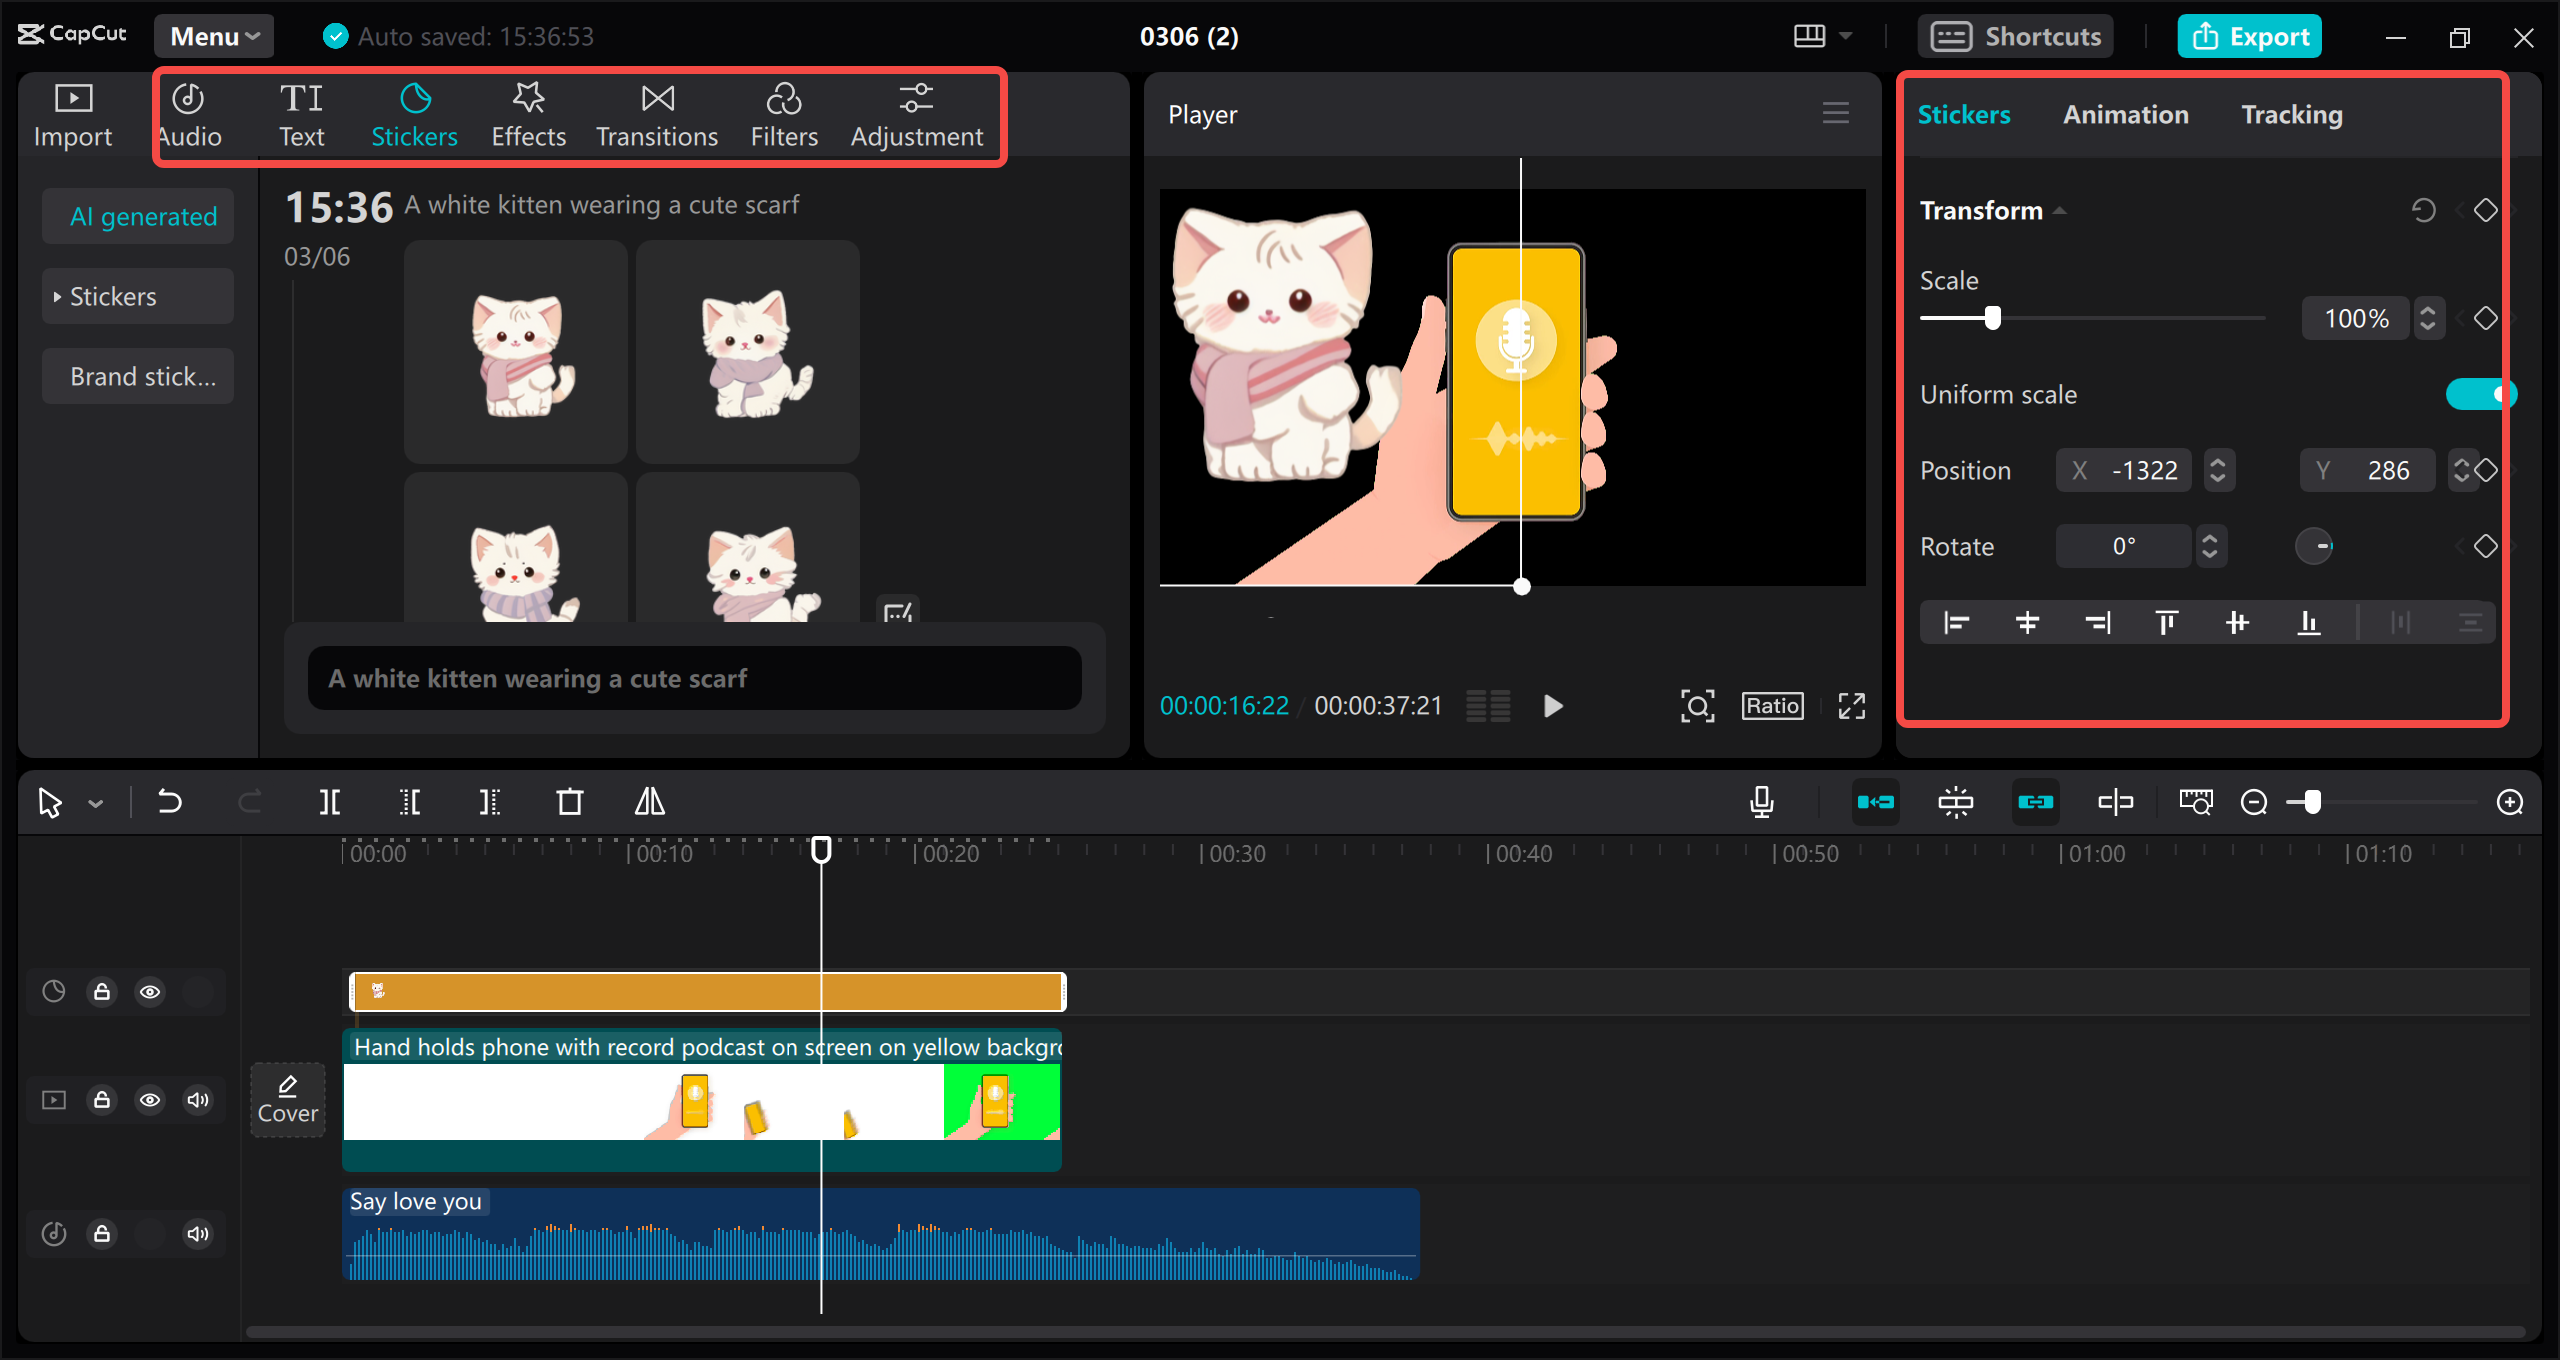Select the kitten with purple scarf thumbnail
This screenshot has height=1360, width=2560.
[747, 352]
